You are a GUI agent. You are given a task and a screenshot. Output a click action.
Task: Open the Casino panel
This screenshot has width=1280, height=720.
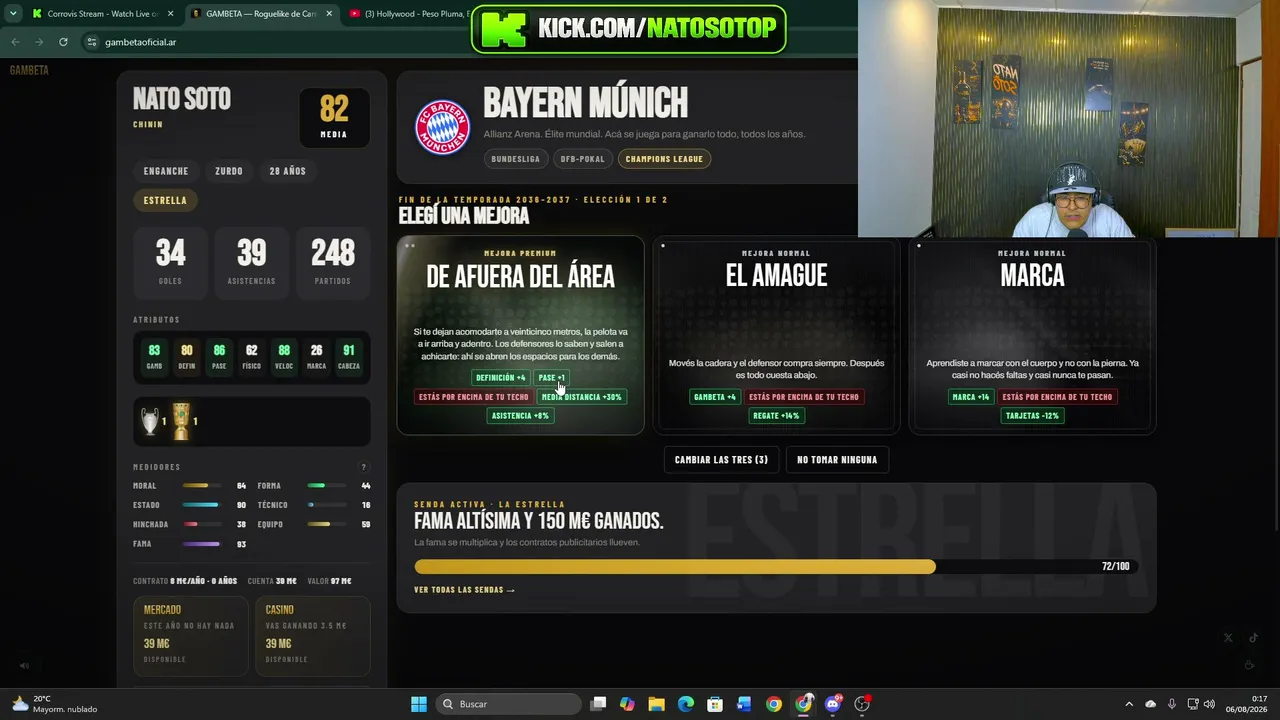tap(313, 636)
